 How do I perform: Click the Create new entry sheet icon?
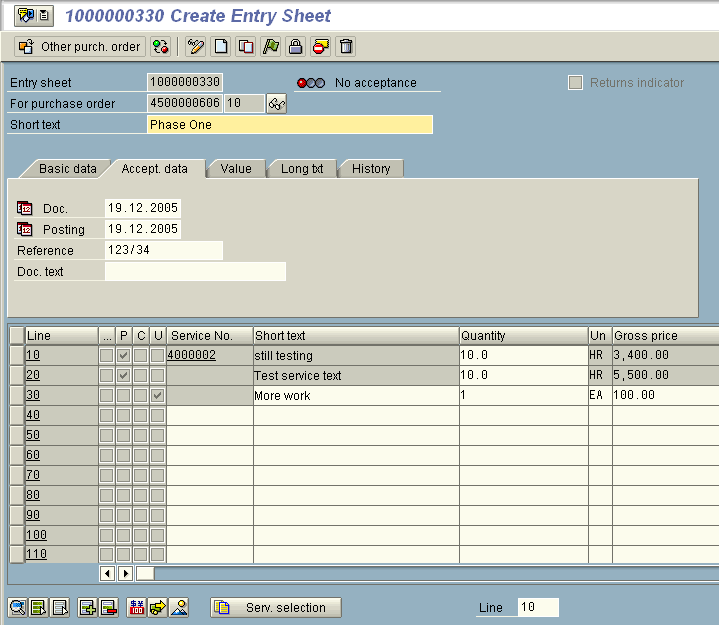click(221, 47)
